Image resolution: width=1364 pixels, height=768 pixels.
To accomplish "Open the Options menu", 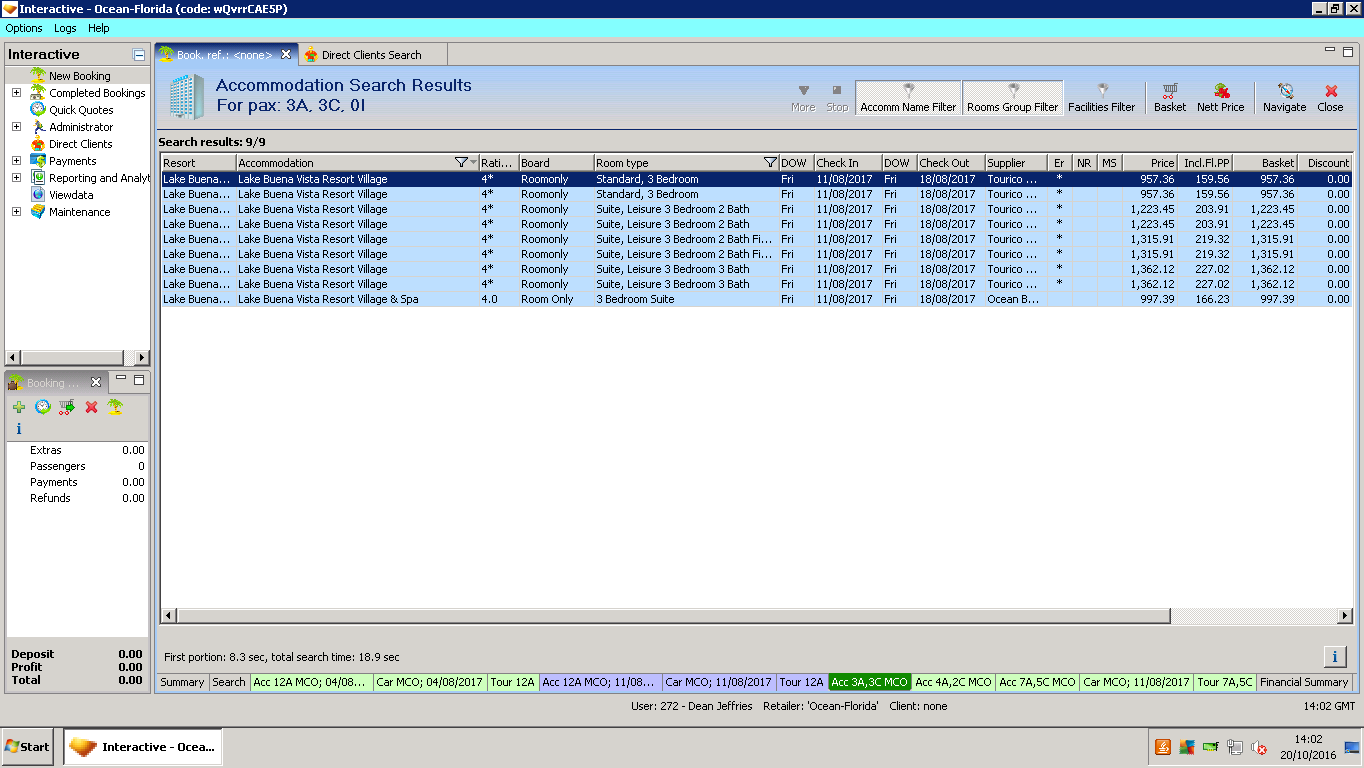I will coord(24,28).
